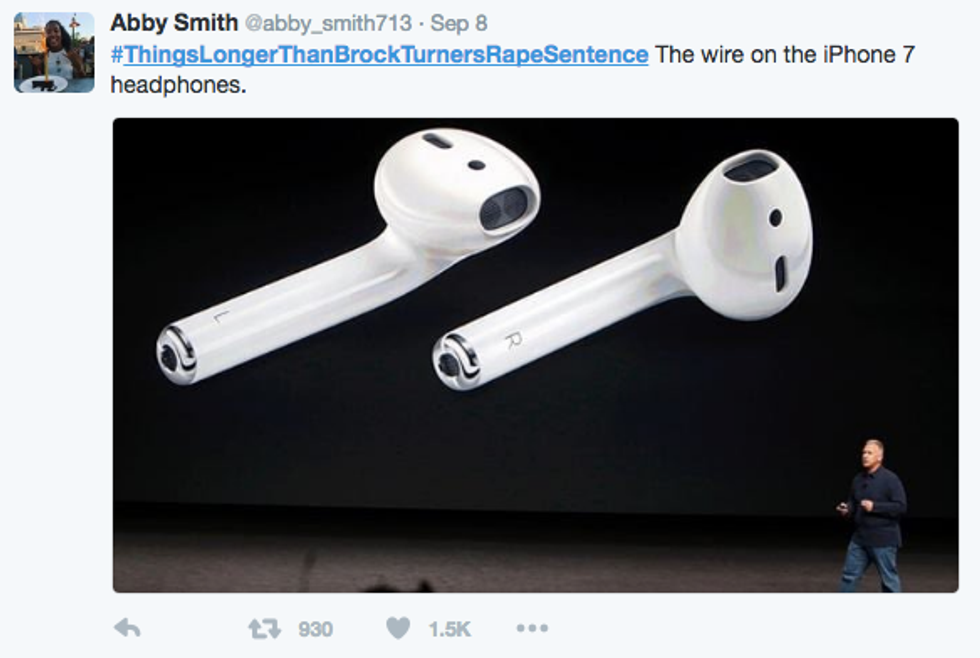Screen dimensions: 980x658
Task: Open the three-dot more options menu
Action: pyautogui.click(x=532, y=627)
